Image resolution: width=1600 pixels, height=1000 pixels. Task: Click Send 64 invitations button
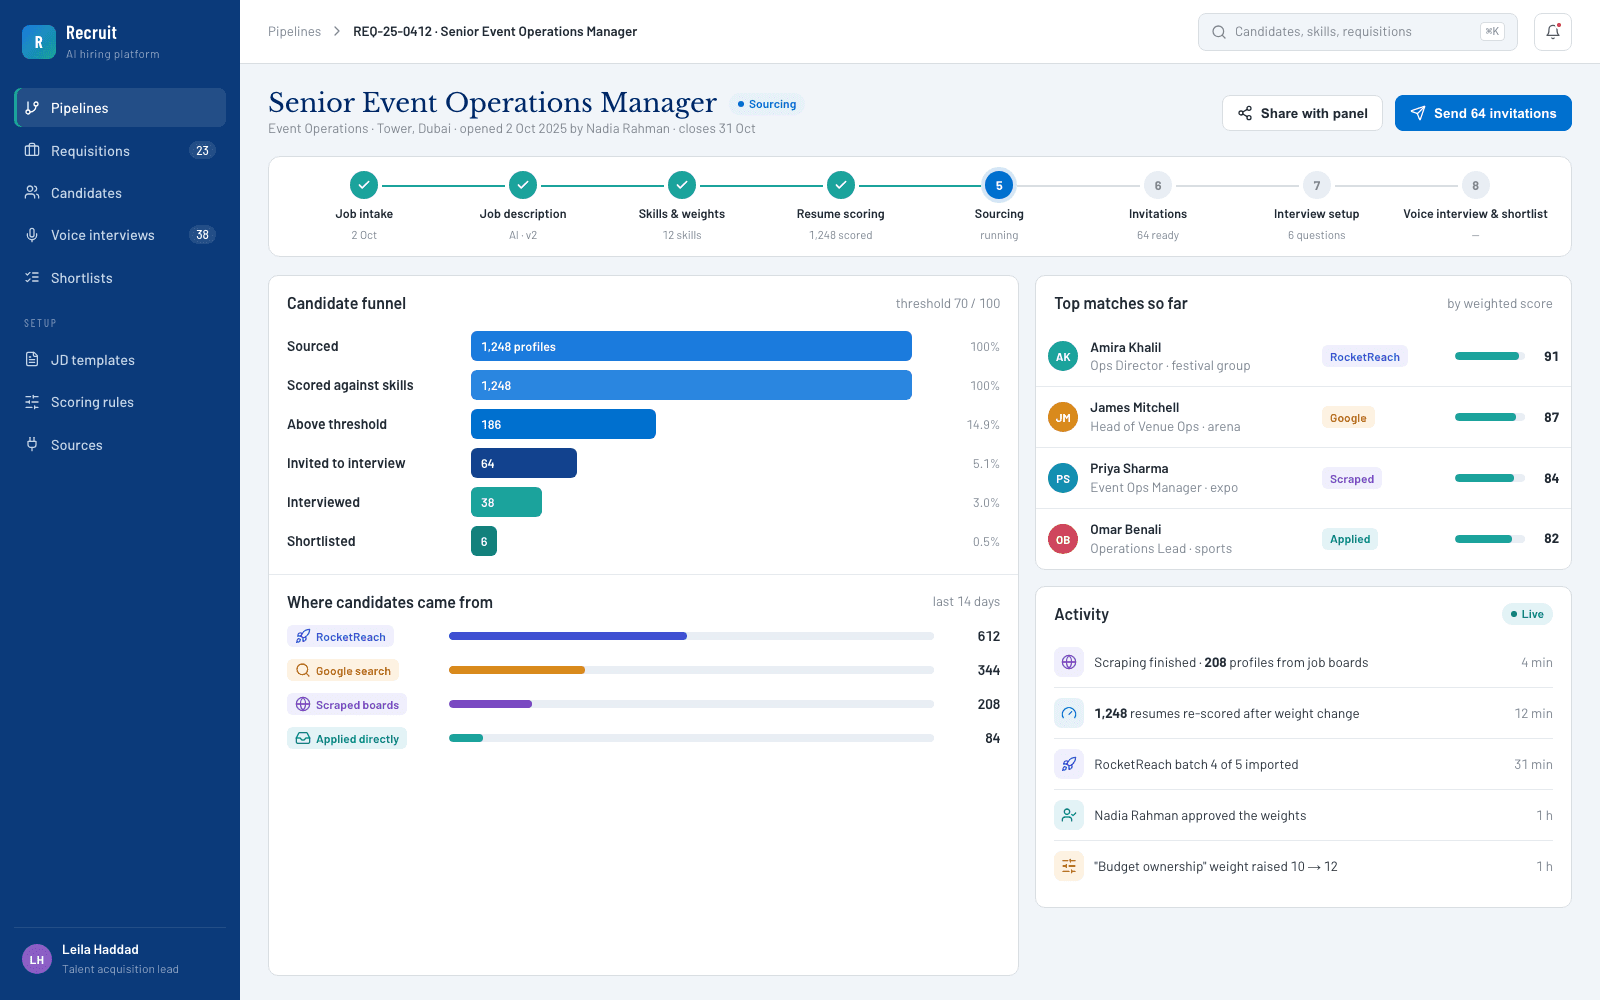click(x=1483, y=113)
